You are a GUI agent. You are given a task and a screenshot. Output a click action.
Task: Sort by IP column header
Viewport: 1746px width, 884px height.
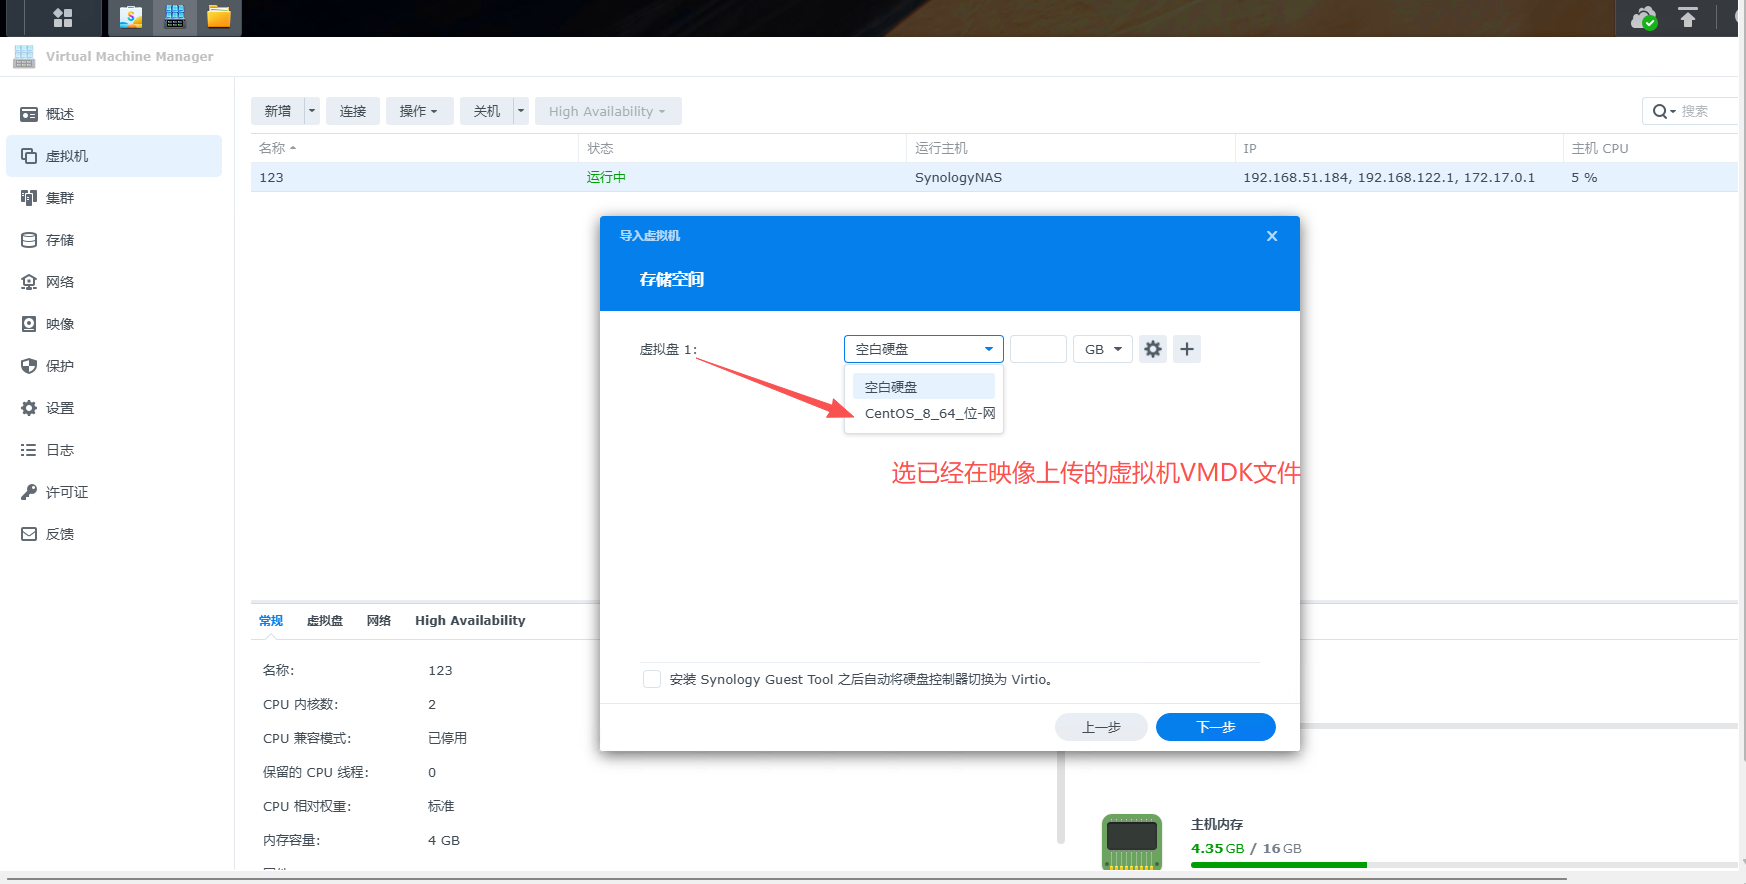[x=1398, y=148]
